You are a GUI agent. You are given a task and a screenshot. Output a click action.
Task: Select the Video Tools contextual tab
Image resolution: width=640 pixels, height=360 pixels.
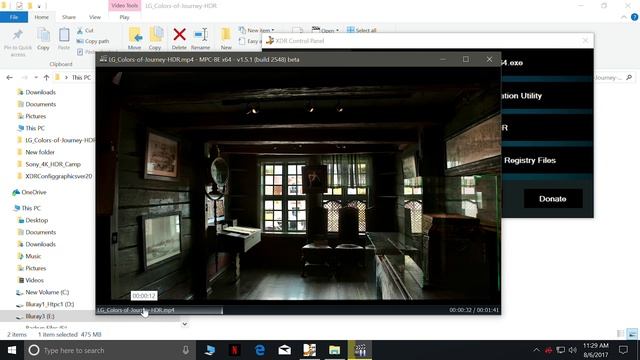[124, 6]
